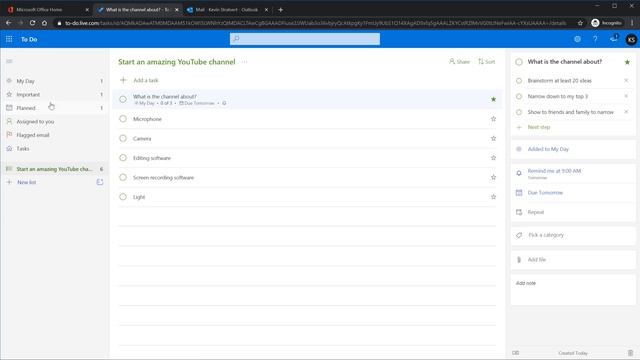Delete task via trash icon

pos(630,353)
